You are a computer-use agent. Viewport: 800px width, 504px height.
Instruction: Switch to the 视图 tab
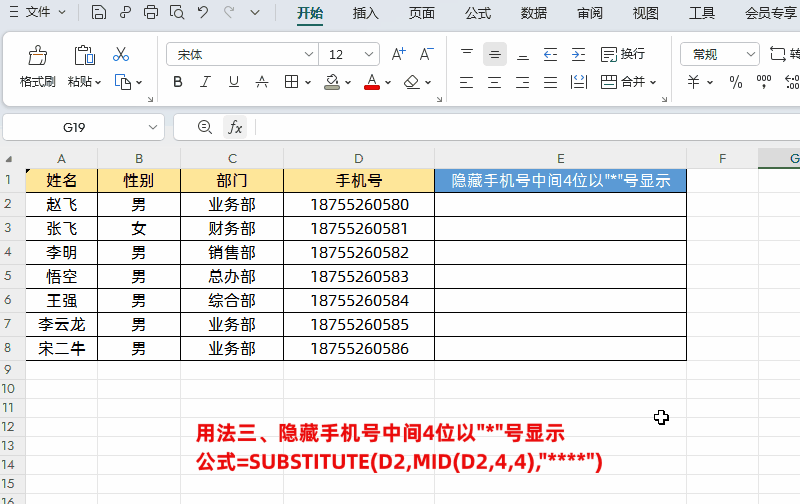[646, 13]
